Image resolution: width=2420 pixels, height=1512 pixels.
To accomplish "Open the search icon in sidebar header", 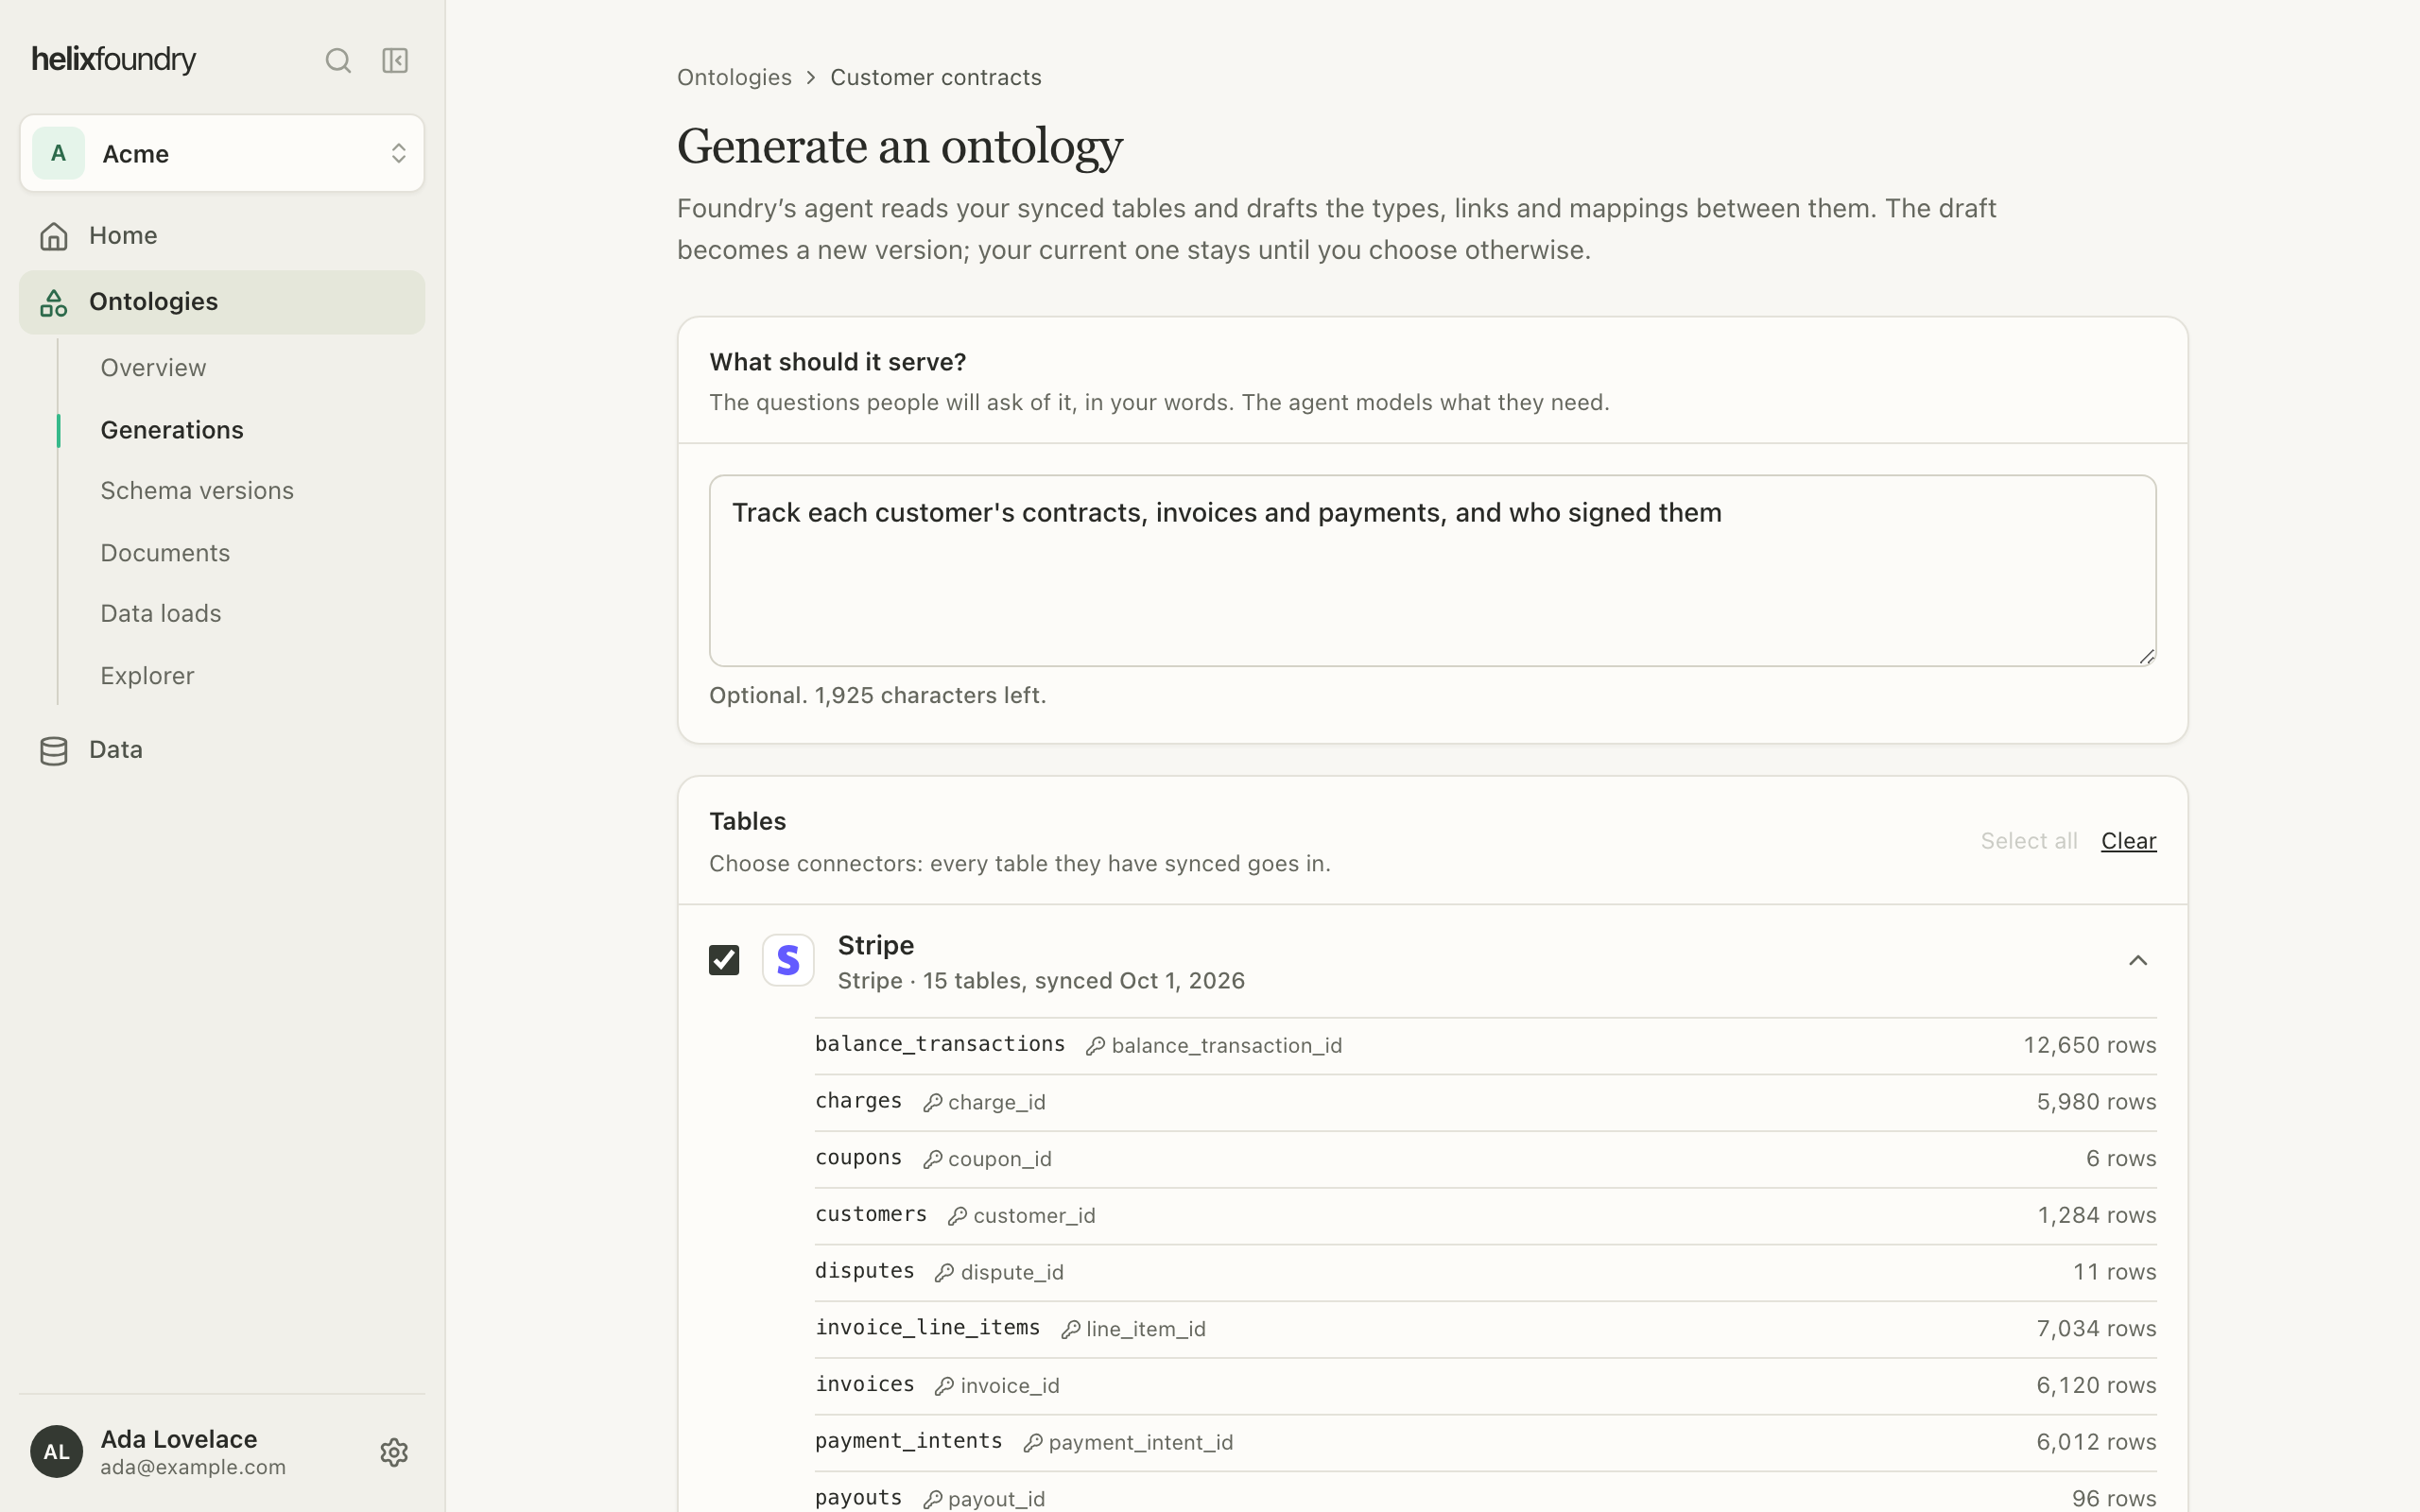I will (338, 61).
